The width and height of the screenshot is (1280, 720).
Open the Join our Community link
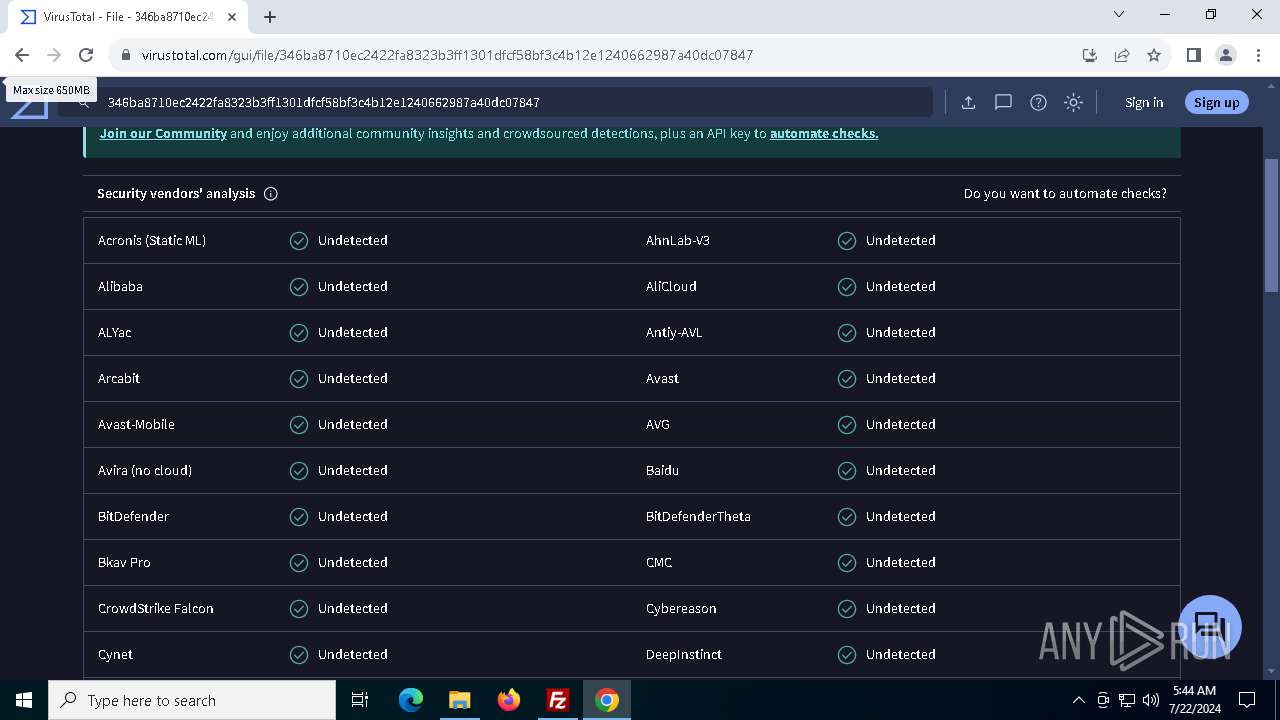pos(163,133)
